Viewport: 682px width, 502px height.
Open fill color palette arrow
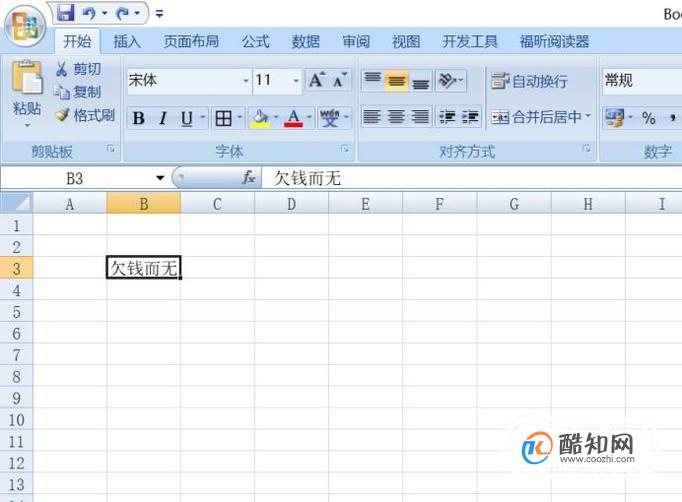point(276,118)
